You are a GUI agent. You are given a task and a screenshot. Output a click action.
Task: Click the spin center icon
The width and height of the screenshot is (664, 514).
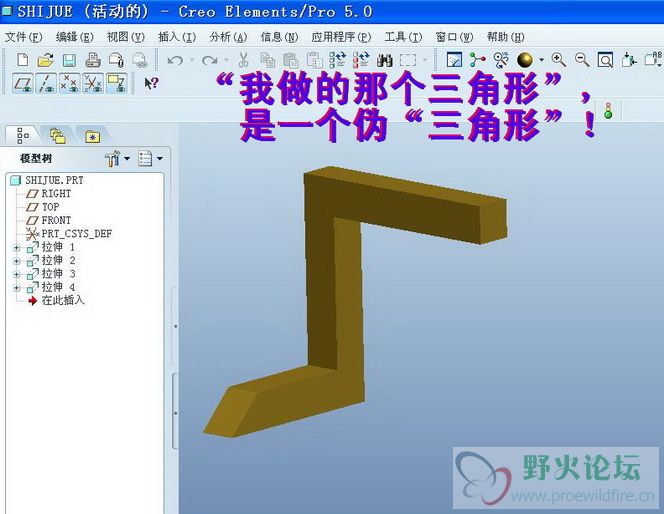point(478,60)
